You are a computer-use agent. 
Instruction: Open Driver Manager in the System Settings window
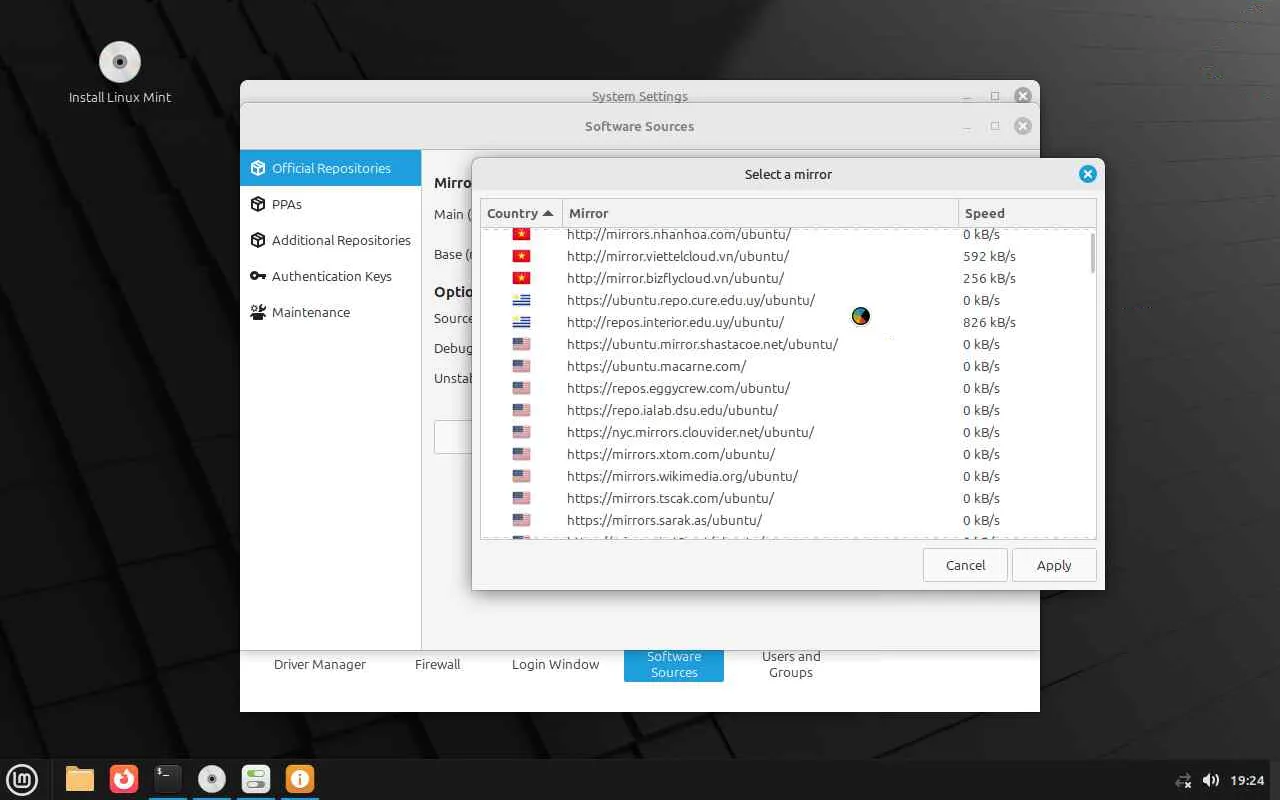pos(320,664)
